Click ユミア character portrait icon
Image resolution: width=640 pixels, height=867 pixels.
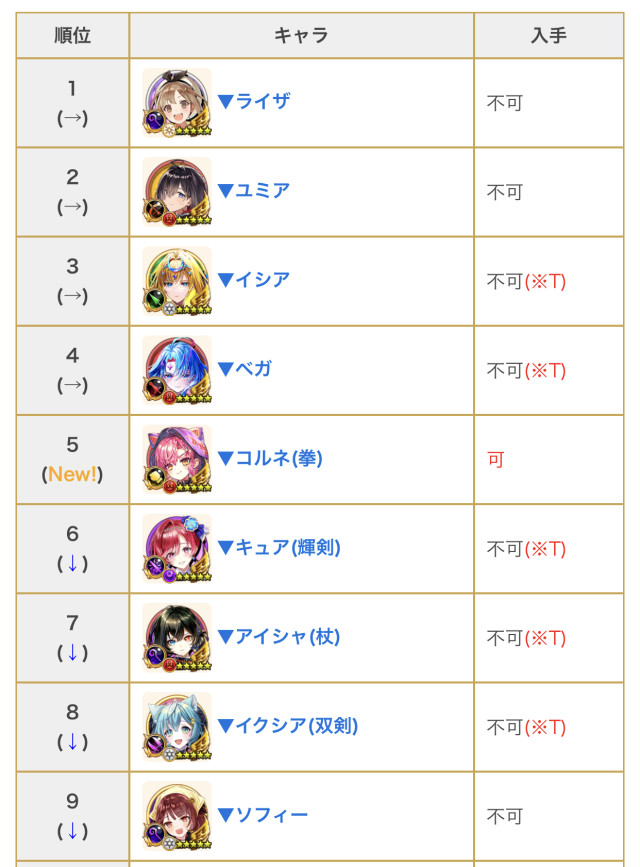pos(177,191)
